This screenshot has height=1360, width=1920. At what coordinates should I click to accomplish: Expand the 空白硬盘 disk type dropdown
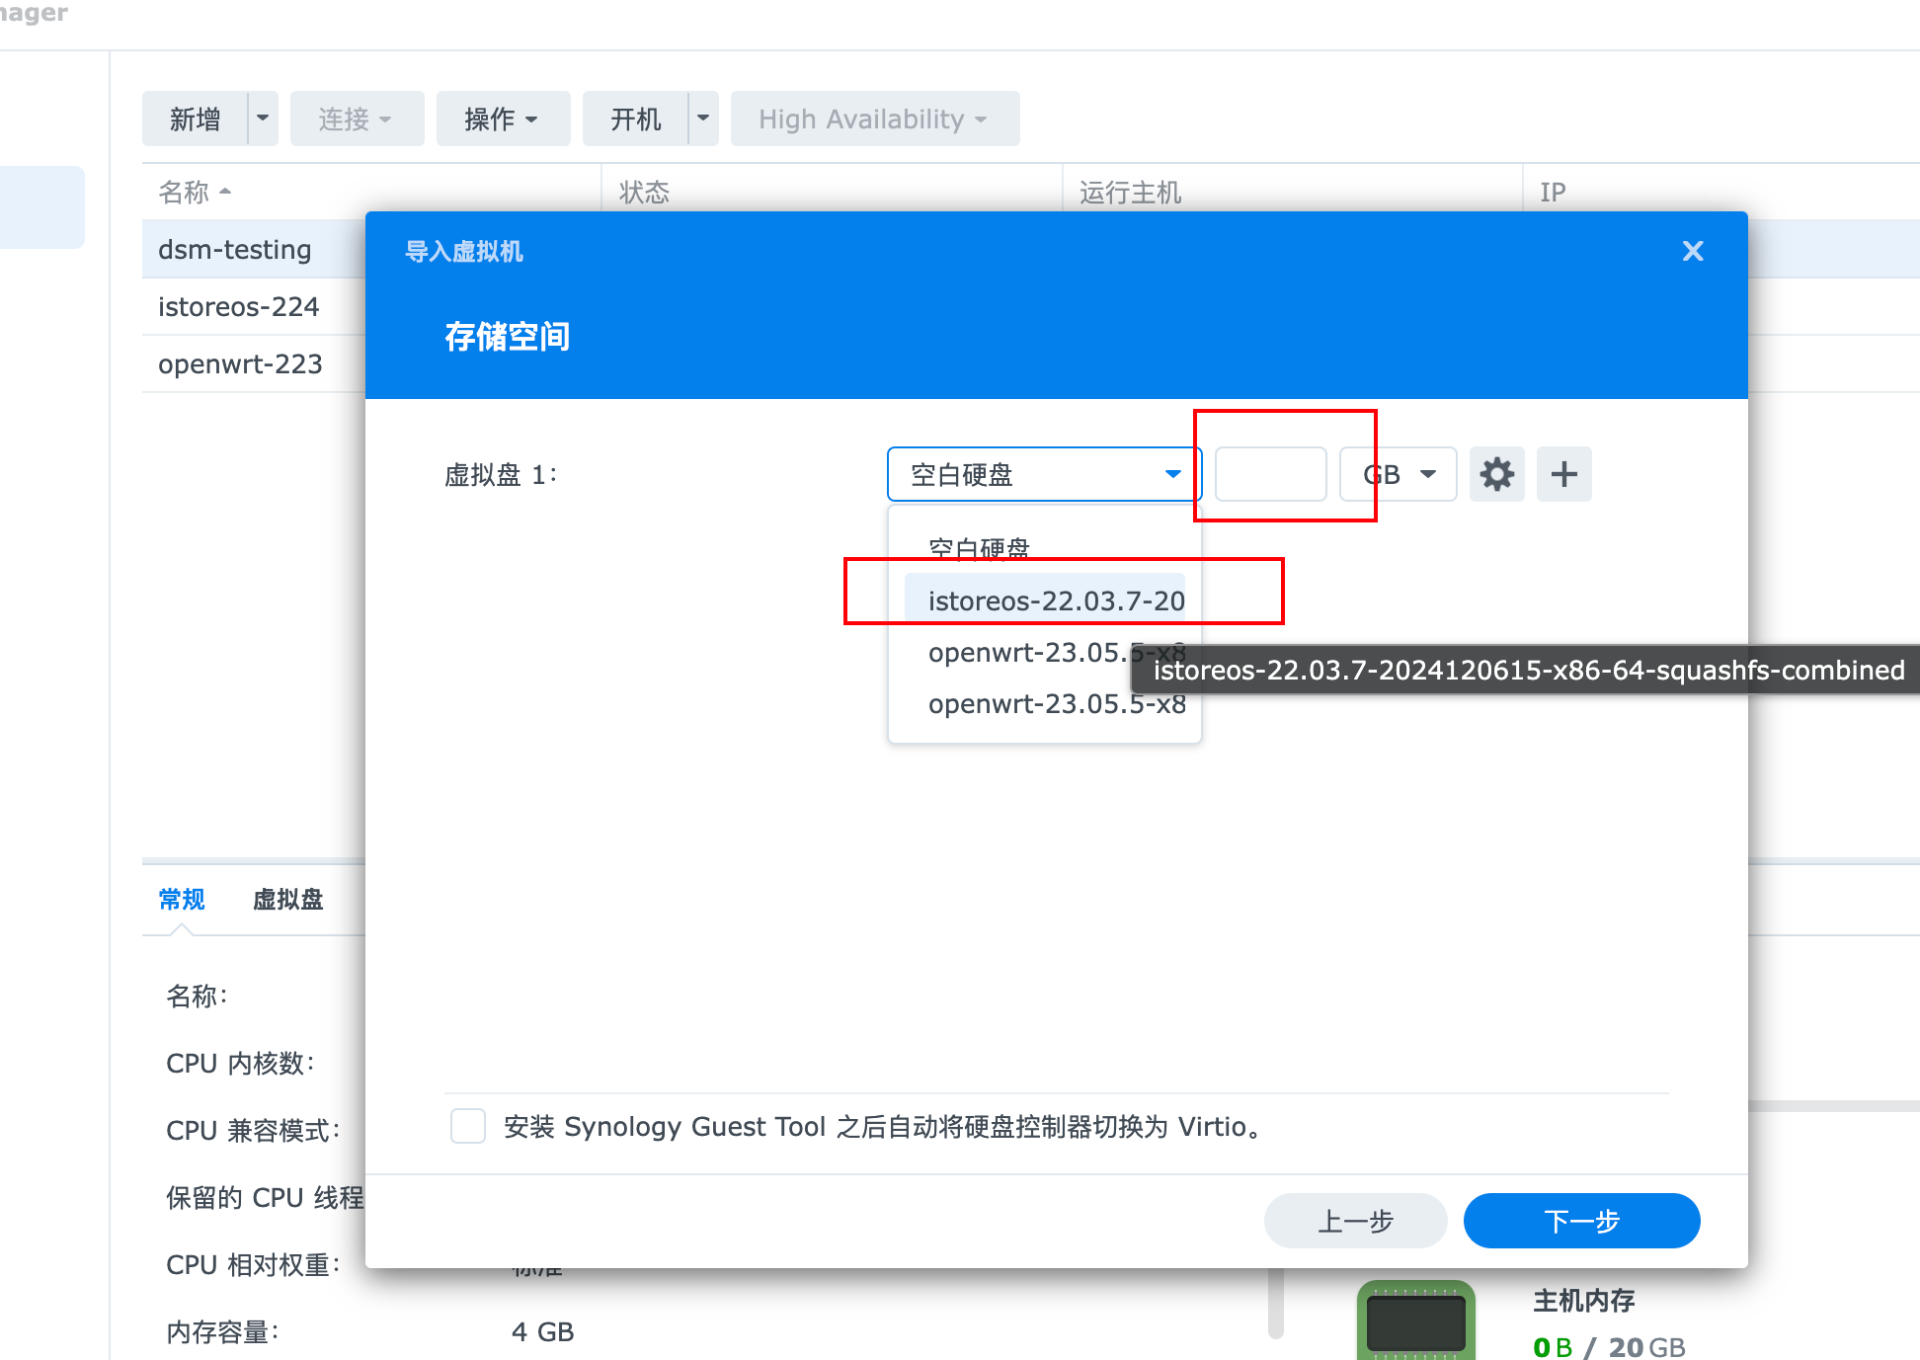pos(1043,474)
